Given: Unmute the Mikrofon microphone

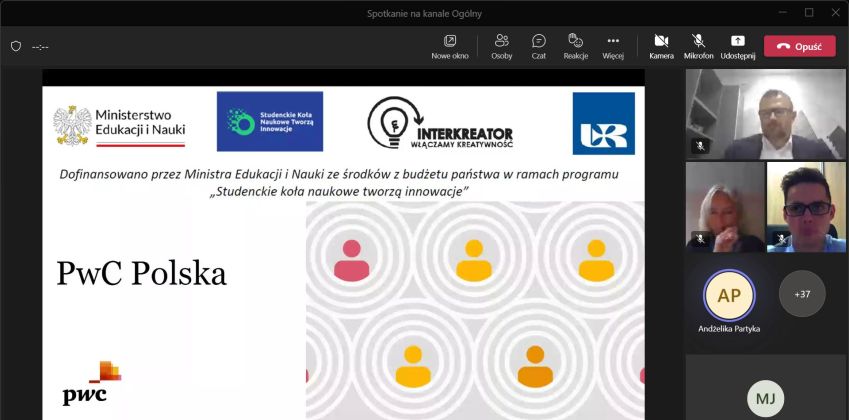Looking at the screenshot, I should click(699, 46).
